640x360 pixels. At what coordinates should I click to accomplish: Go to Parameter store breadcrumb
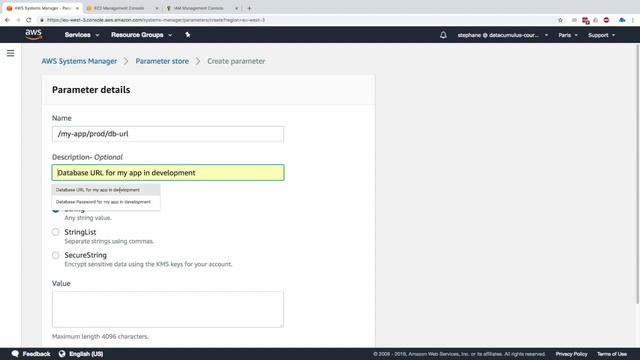(x=162, y=61)
